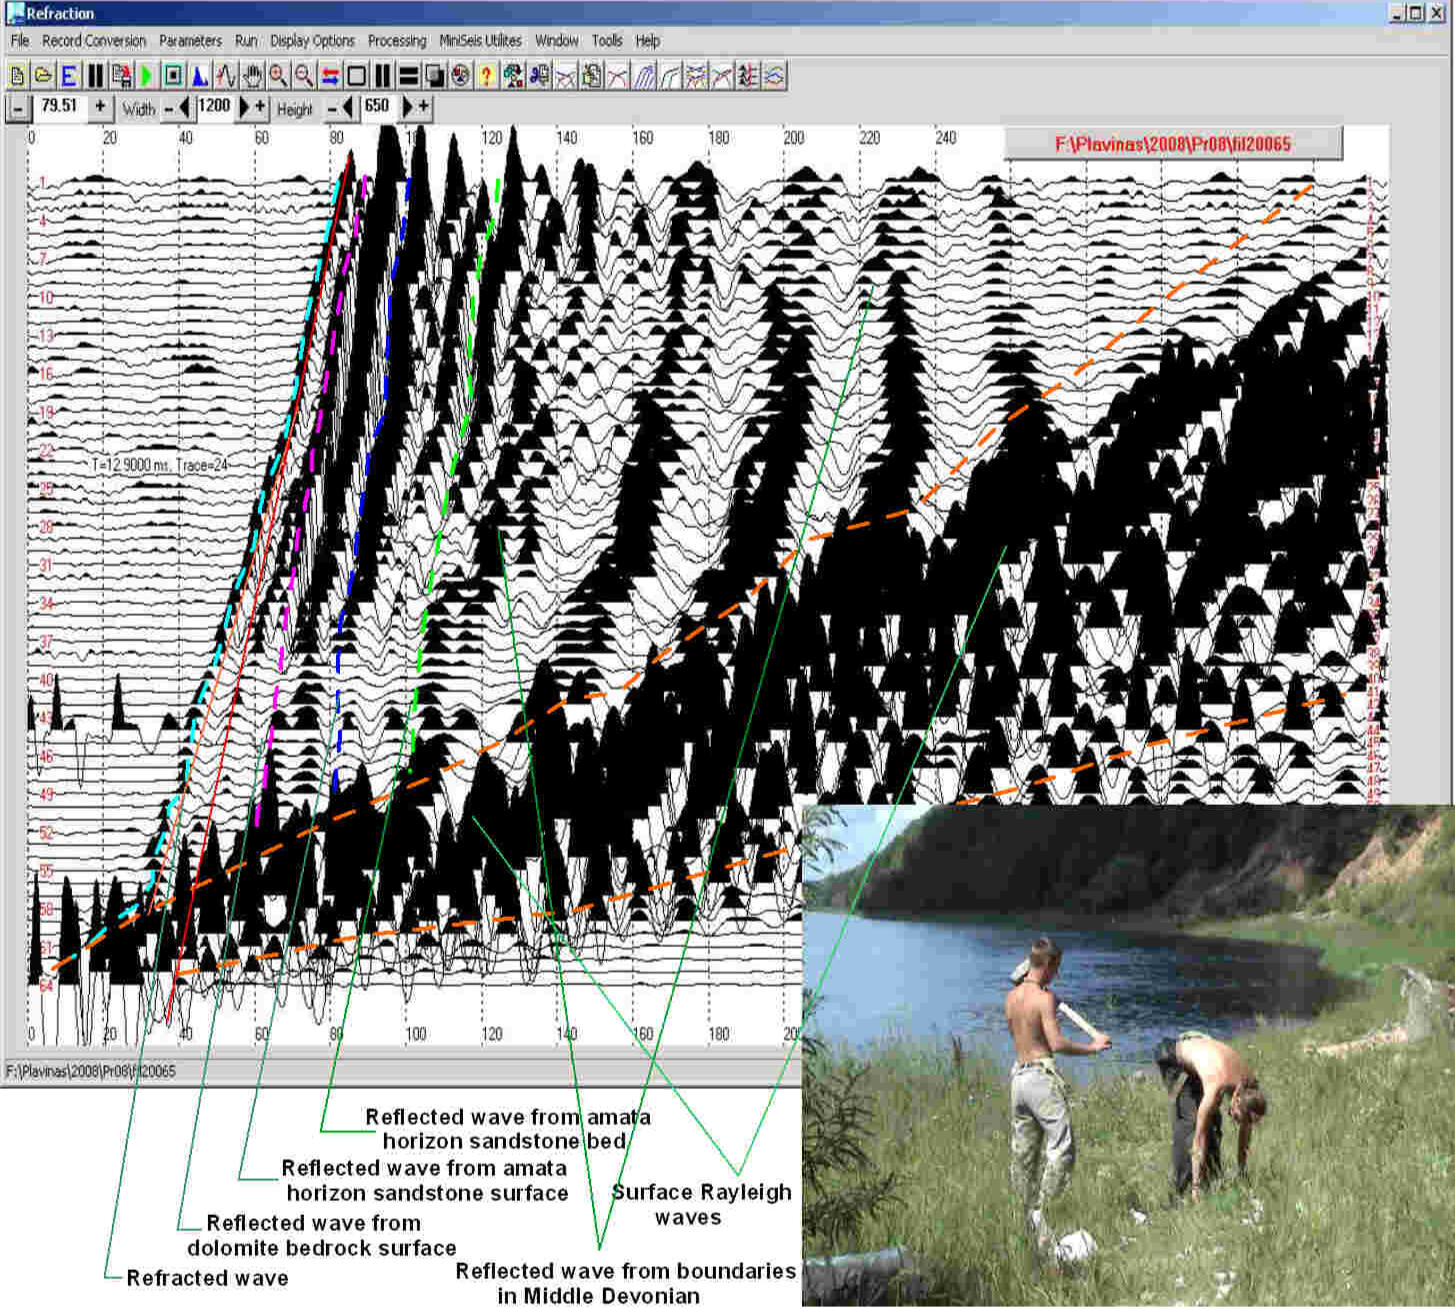Open the MiniSeis Utilites menu

480,41
